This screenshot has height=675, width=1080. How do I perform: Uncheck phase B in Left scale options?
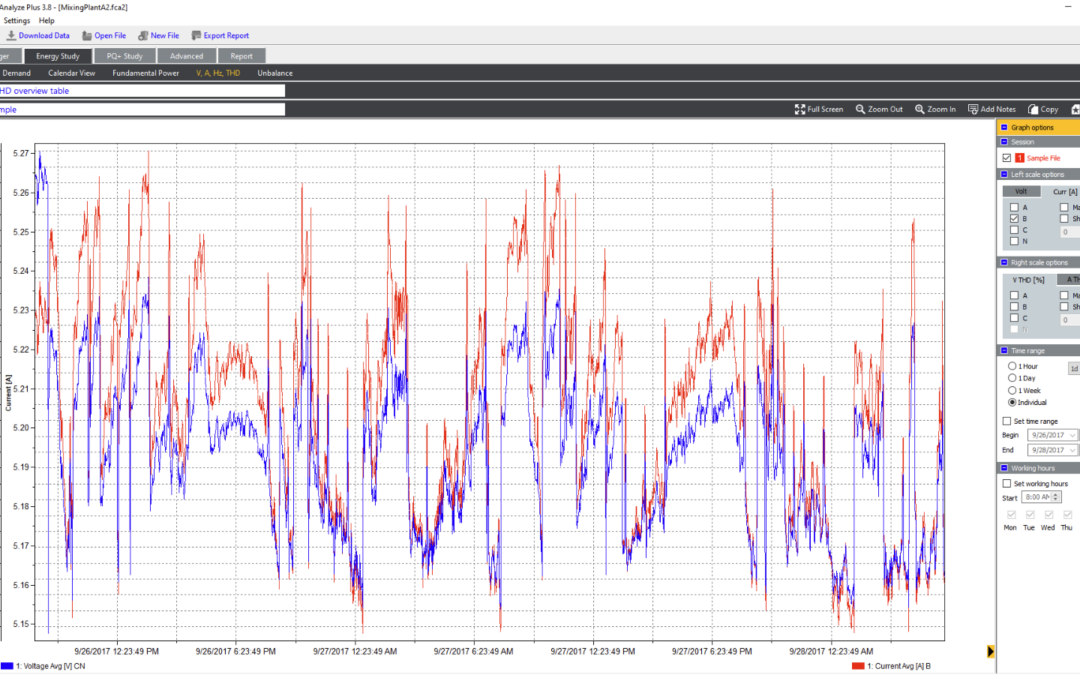tap(1014, 218)
